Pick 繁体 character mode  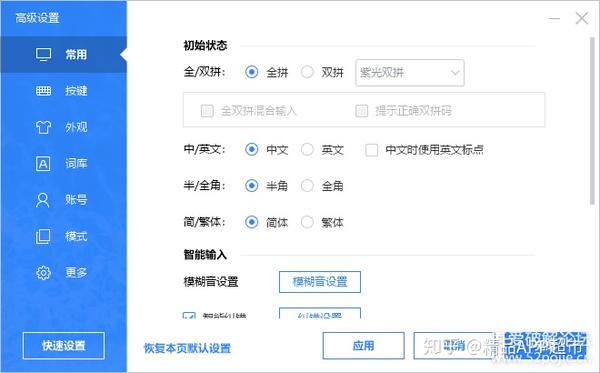(307, 222)
